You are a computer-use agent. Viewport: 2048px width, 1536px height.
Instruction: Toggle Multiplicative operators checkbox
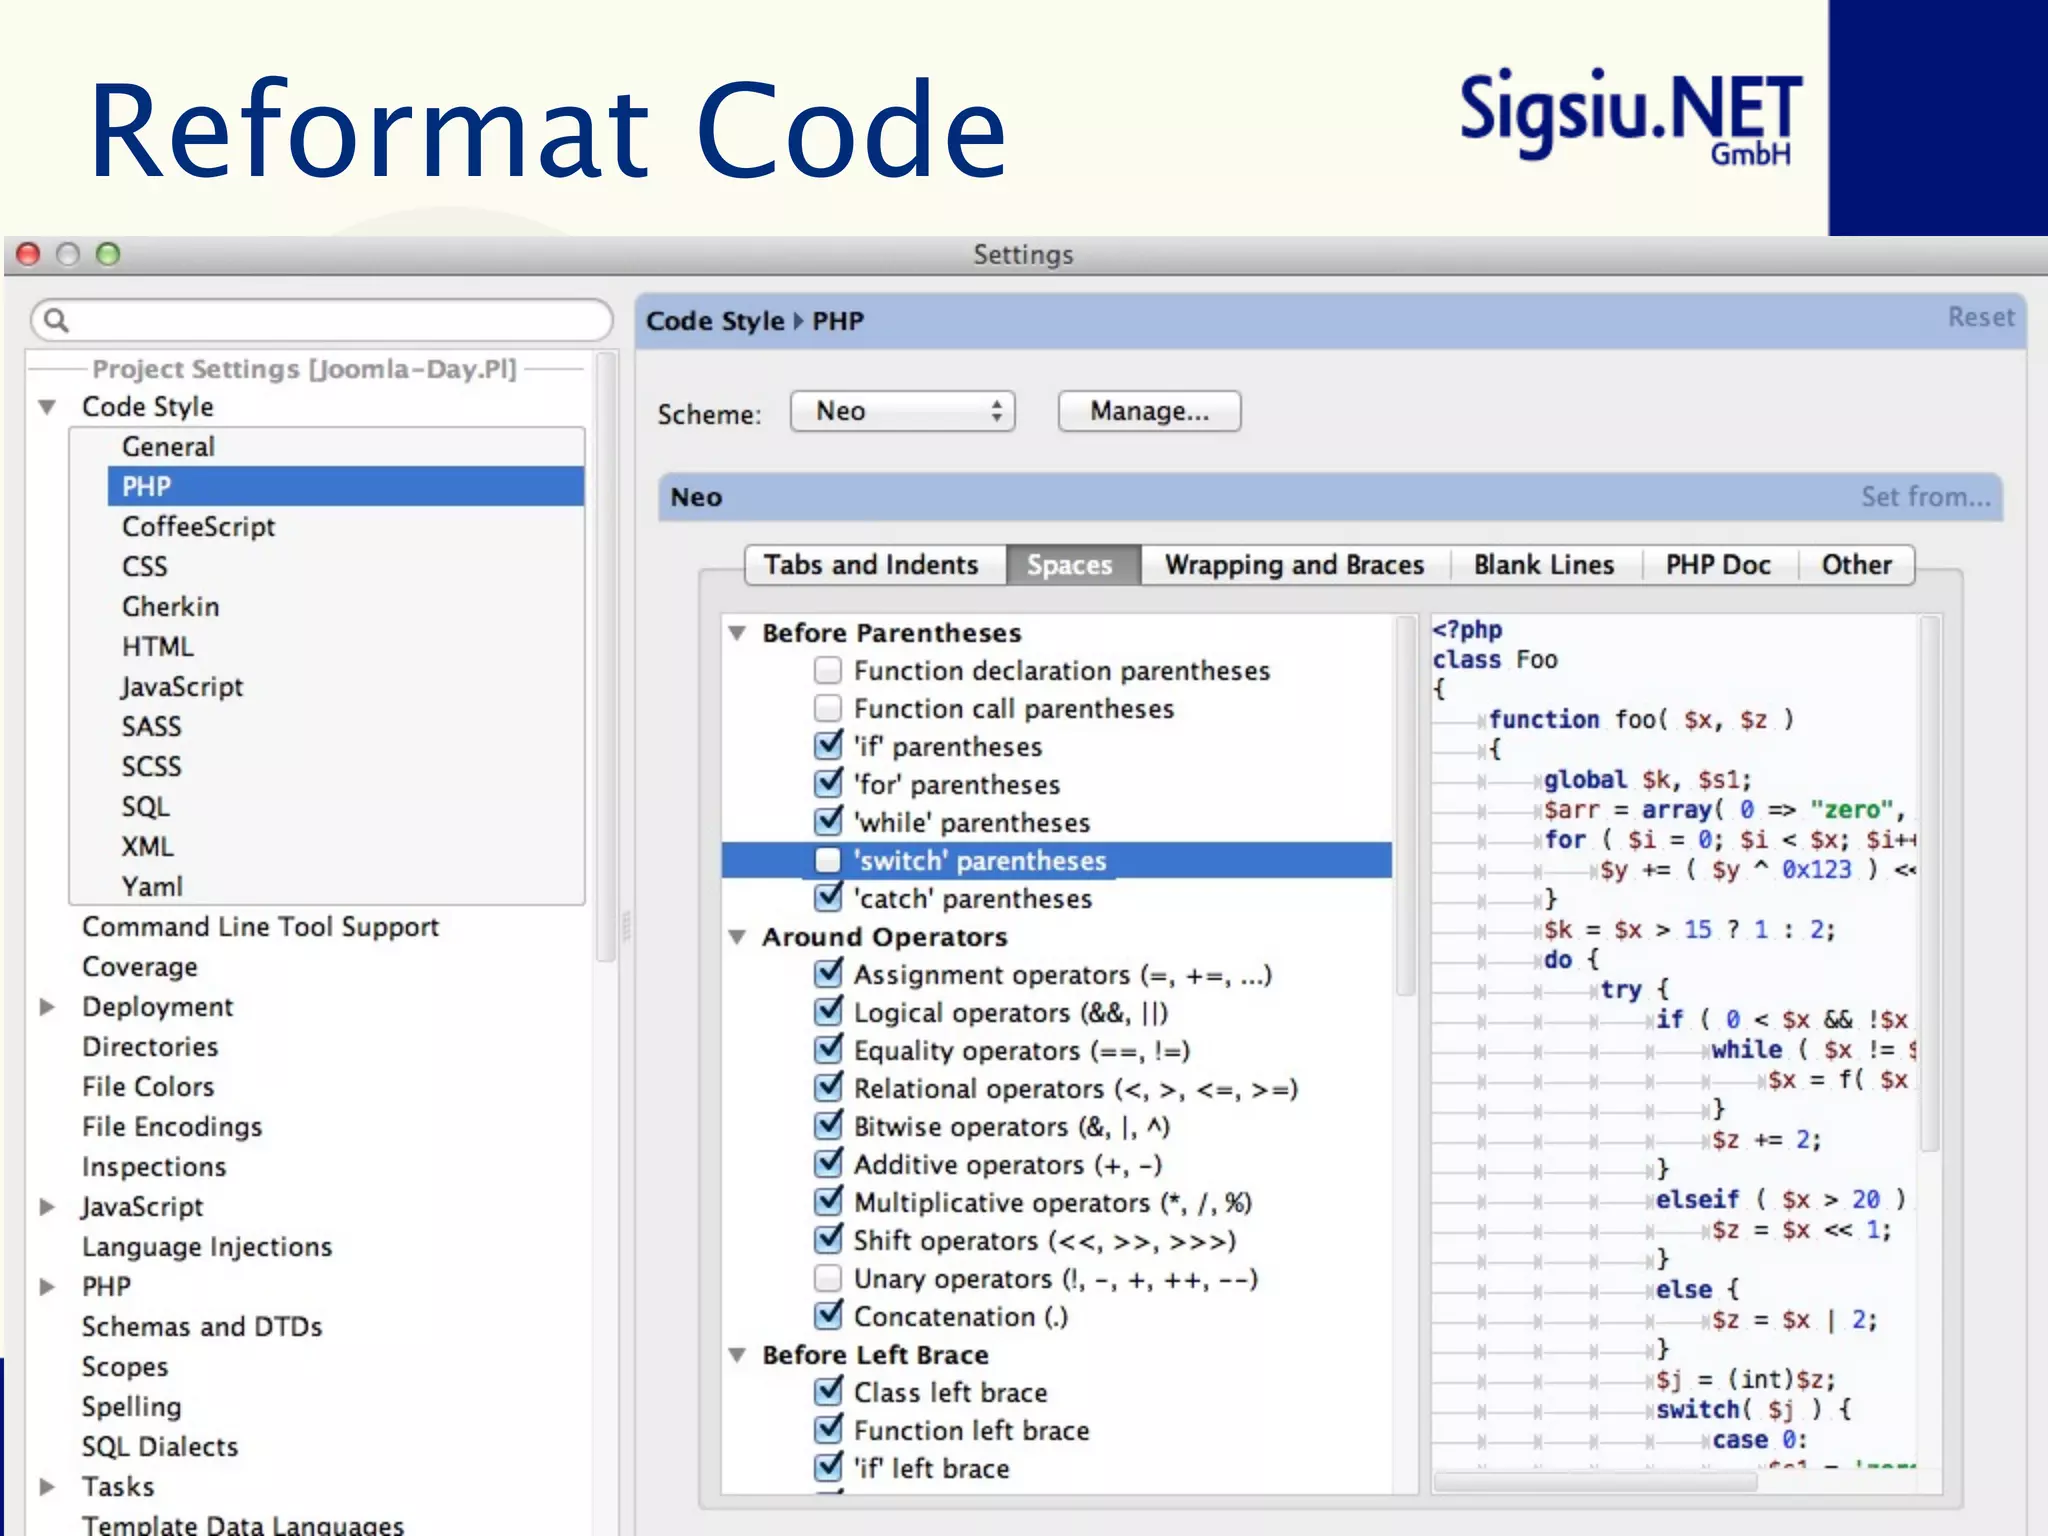[828, 1202]
